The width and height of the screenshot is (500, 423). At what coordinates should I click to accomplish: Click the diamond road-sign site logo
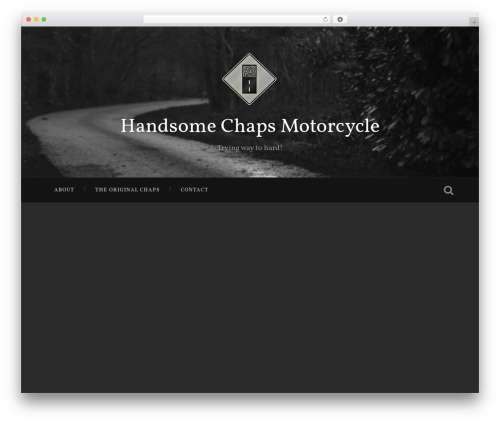(x=249, y=79)
